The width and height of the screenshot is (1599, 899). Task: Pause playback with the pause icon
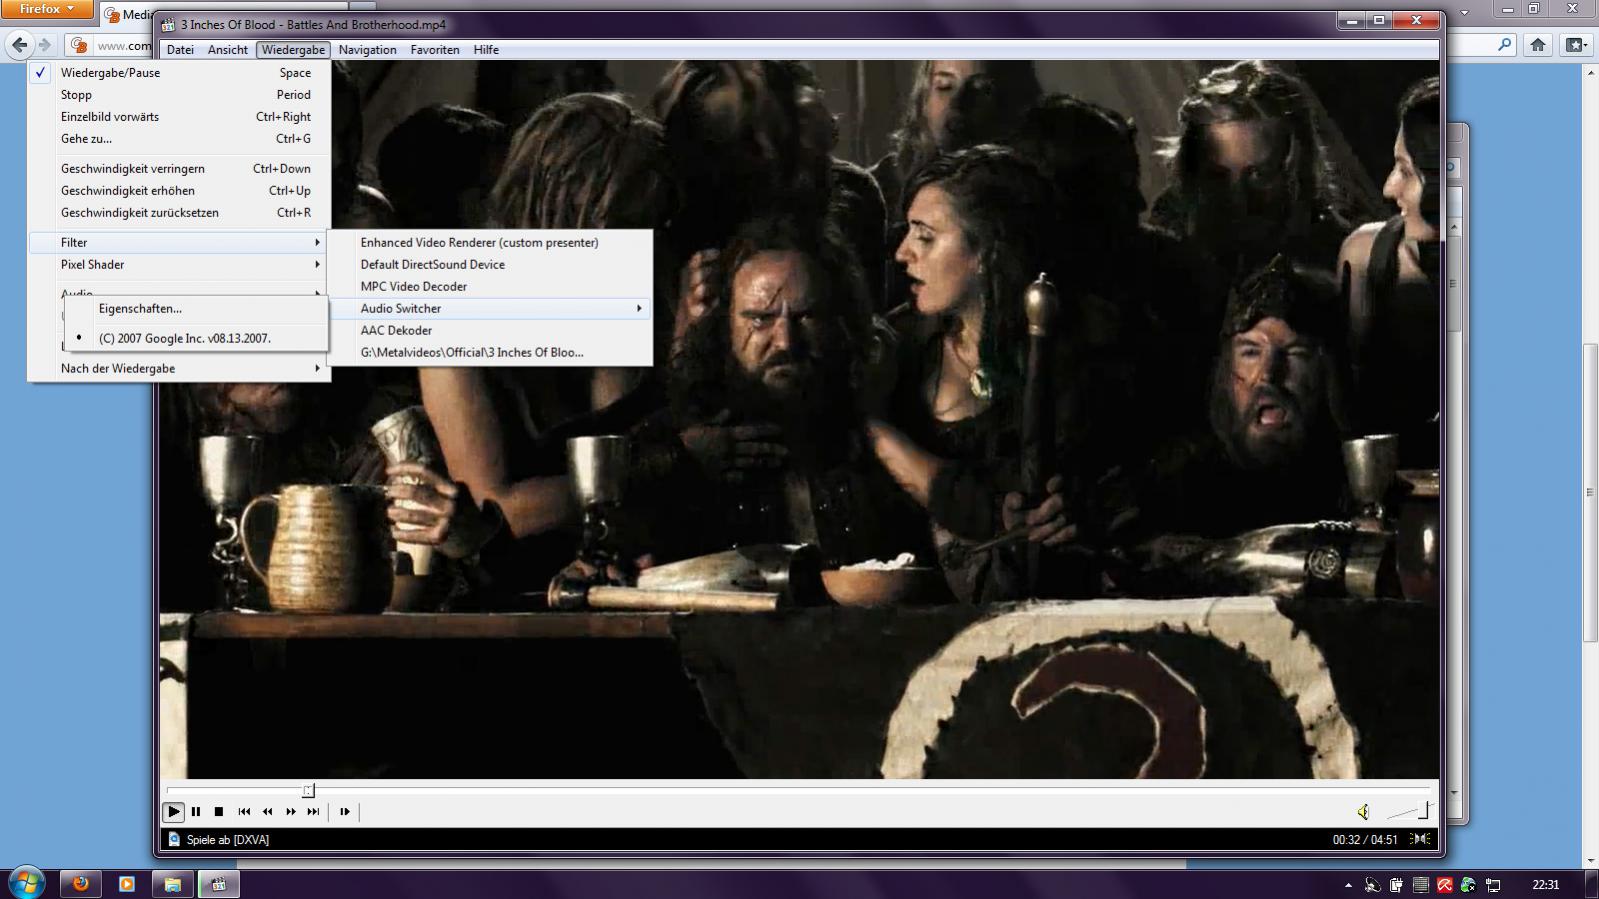coord(196,812)
